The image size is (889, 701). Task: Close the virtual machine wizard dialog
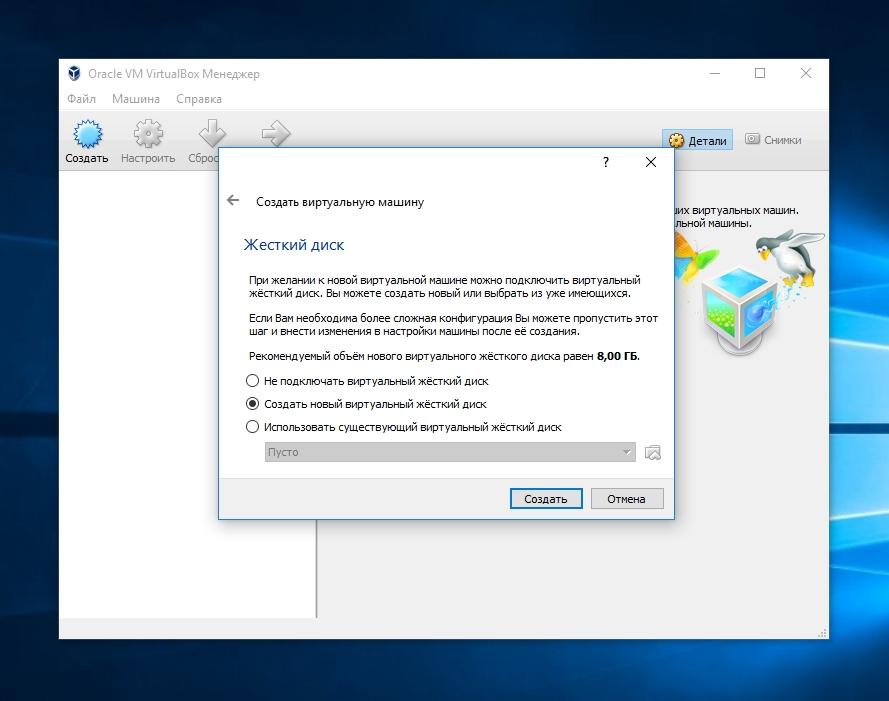coord(651,162)
